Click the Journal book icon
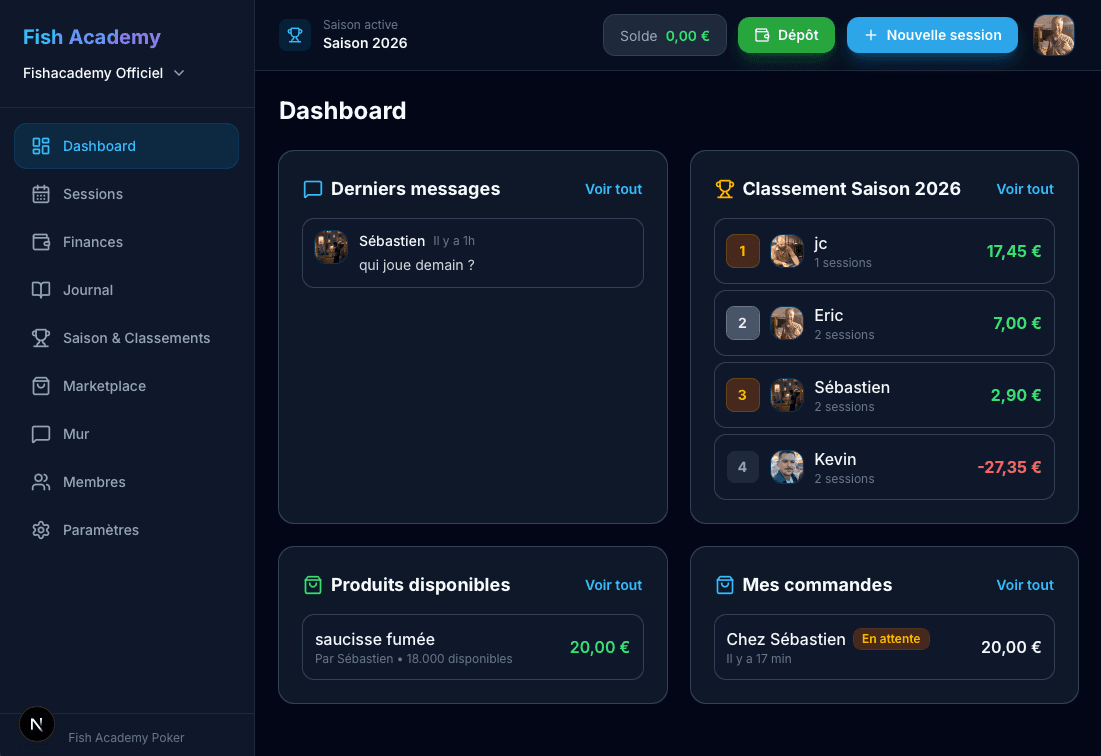The image size is (1101, 756). coord(41,290)
